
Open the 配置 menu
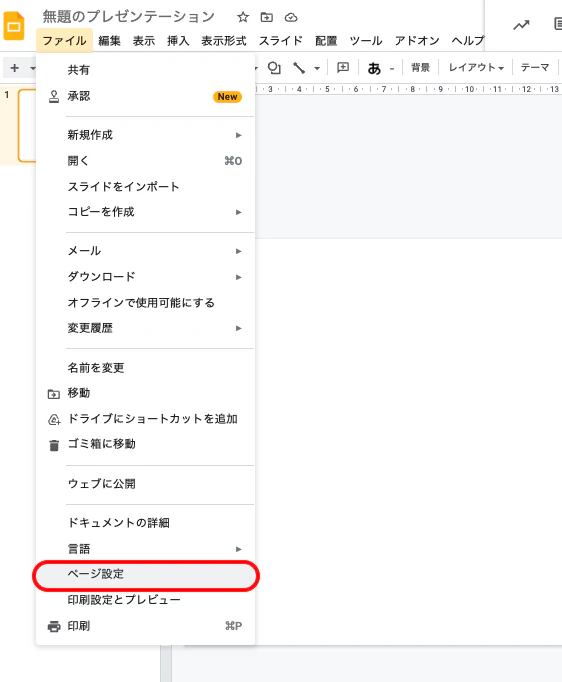(x=326, y=41)
